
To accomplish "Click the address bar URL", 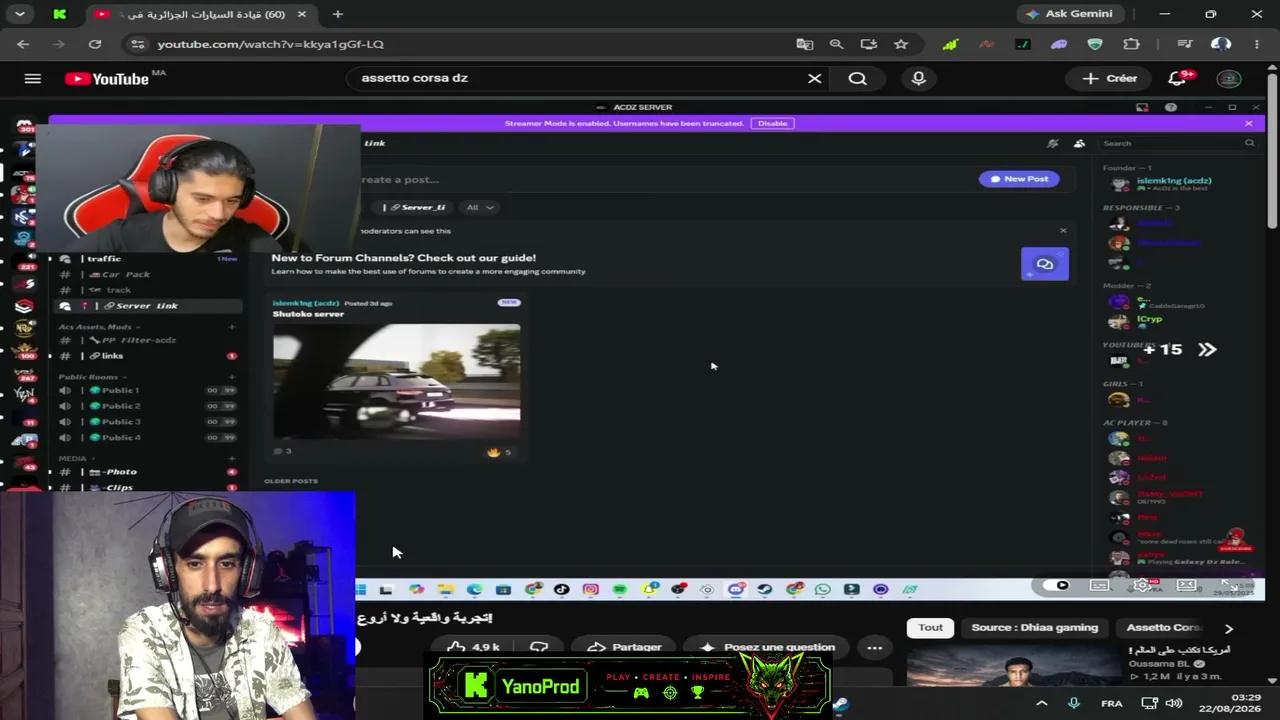I will [x=270, y=44].
